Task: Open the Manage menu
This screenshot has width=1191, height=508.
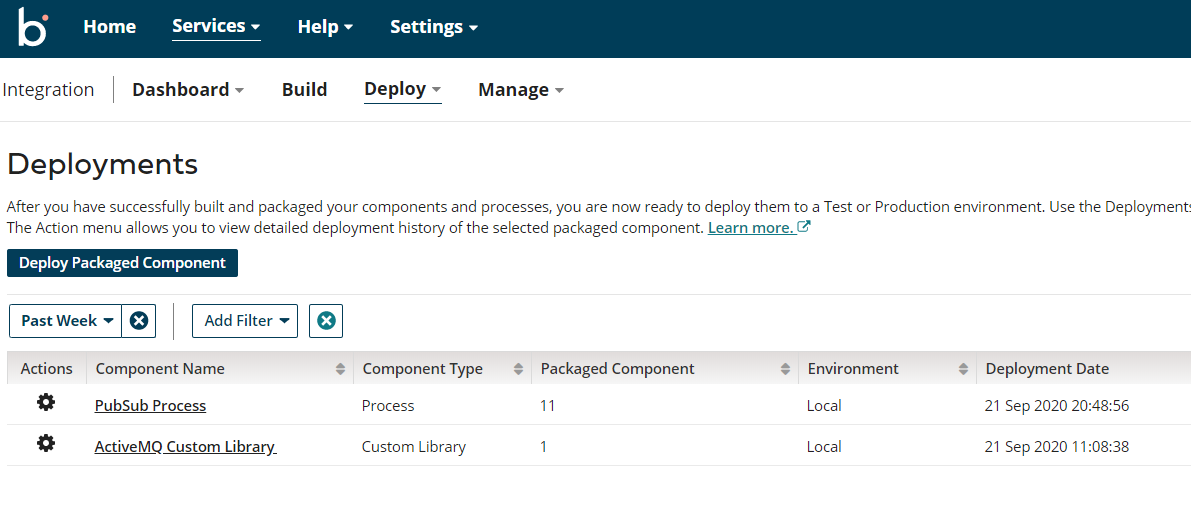Action: pos(520,90)
